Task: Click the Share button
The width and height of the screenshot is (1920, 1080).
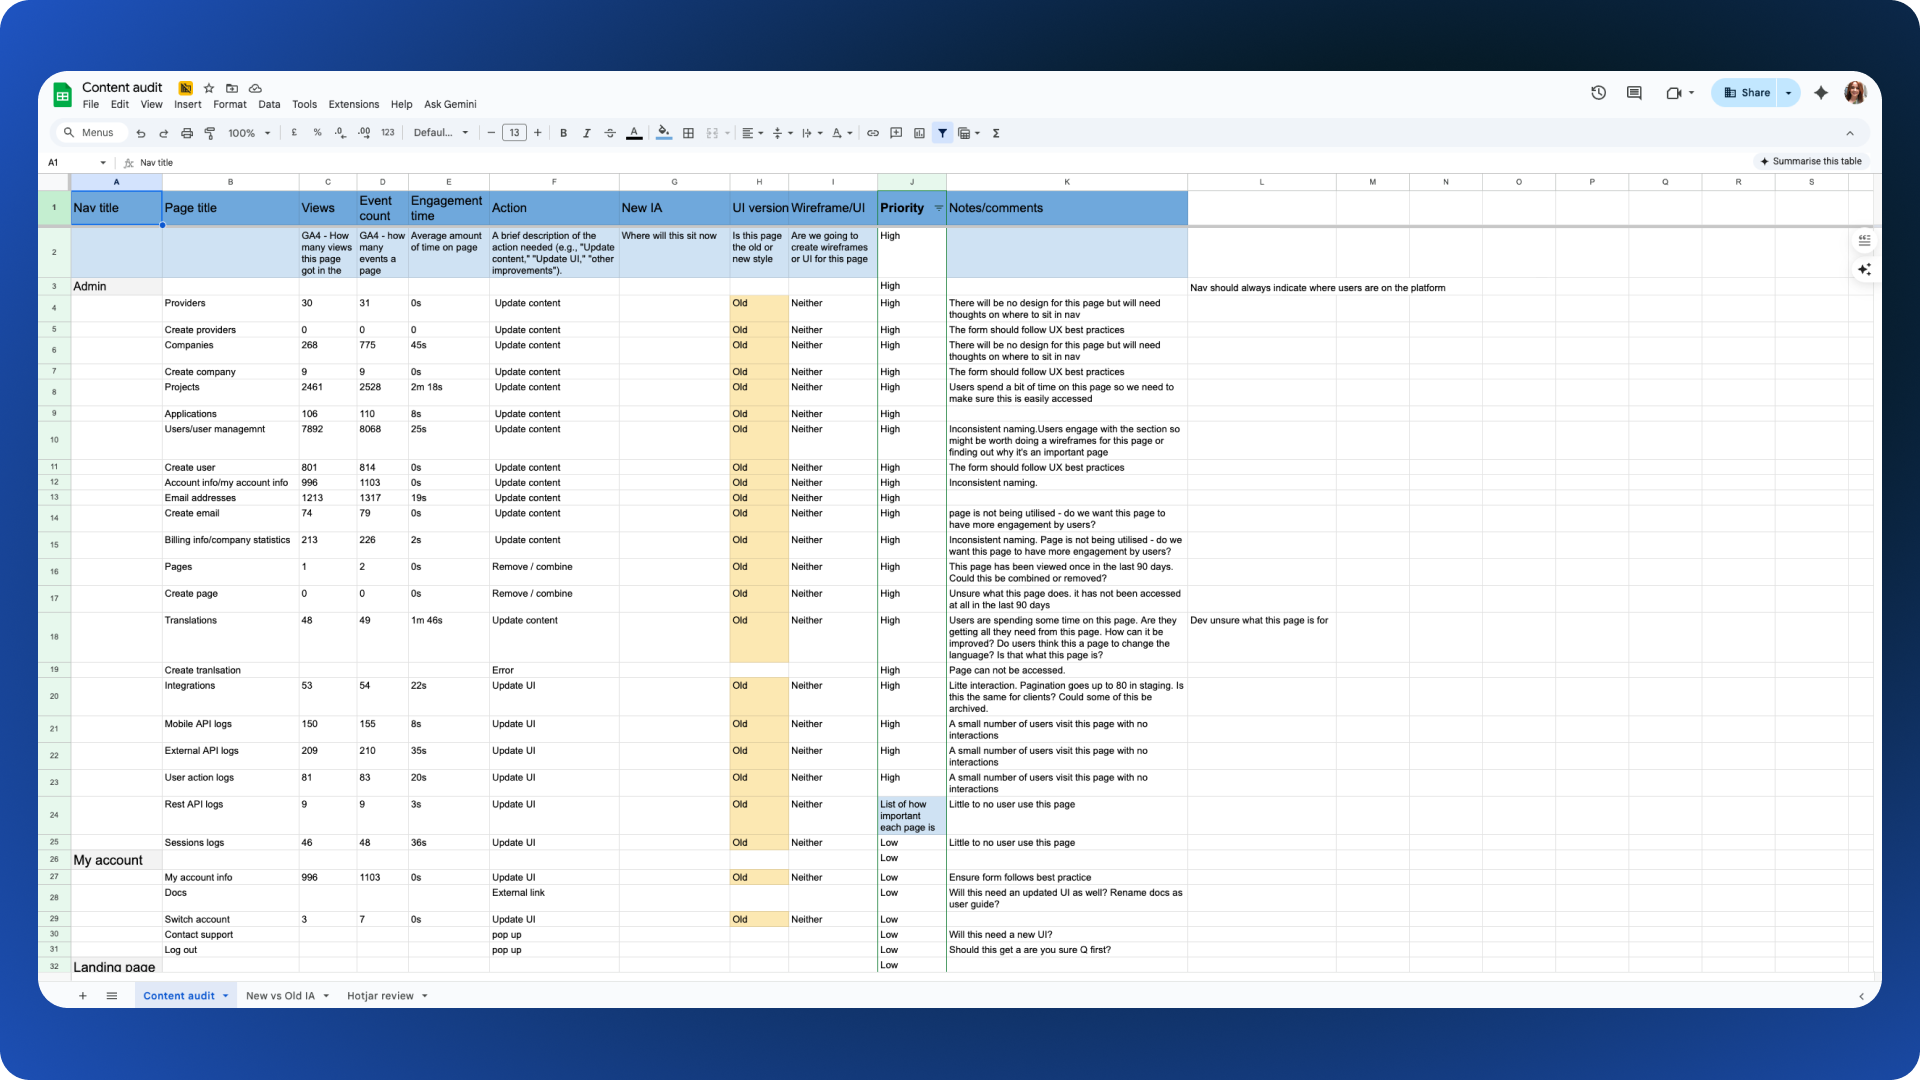Action: (x=1747, y=93)
